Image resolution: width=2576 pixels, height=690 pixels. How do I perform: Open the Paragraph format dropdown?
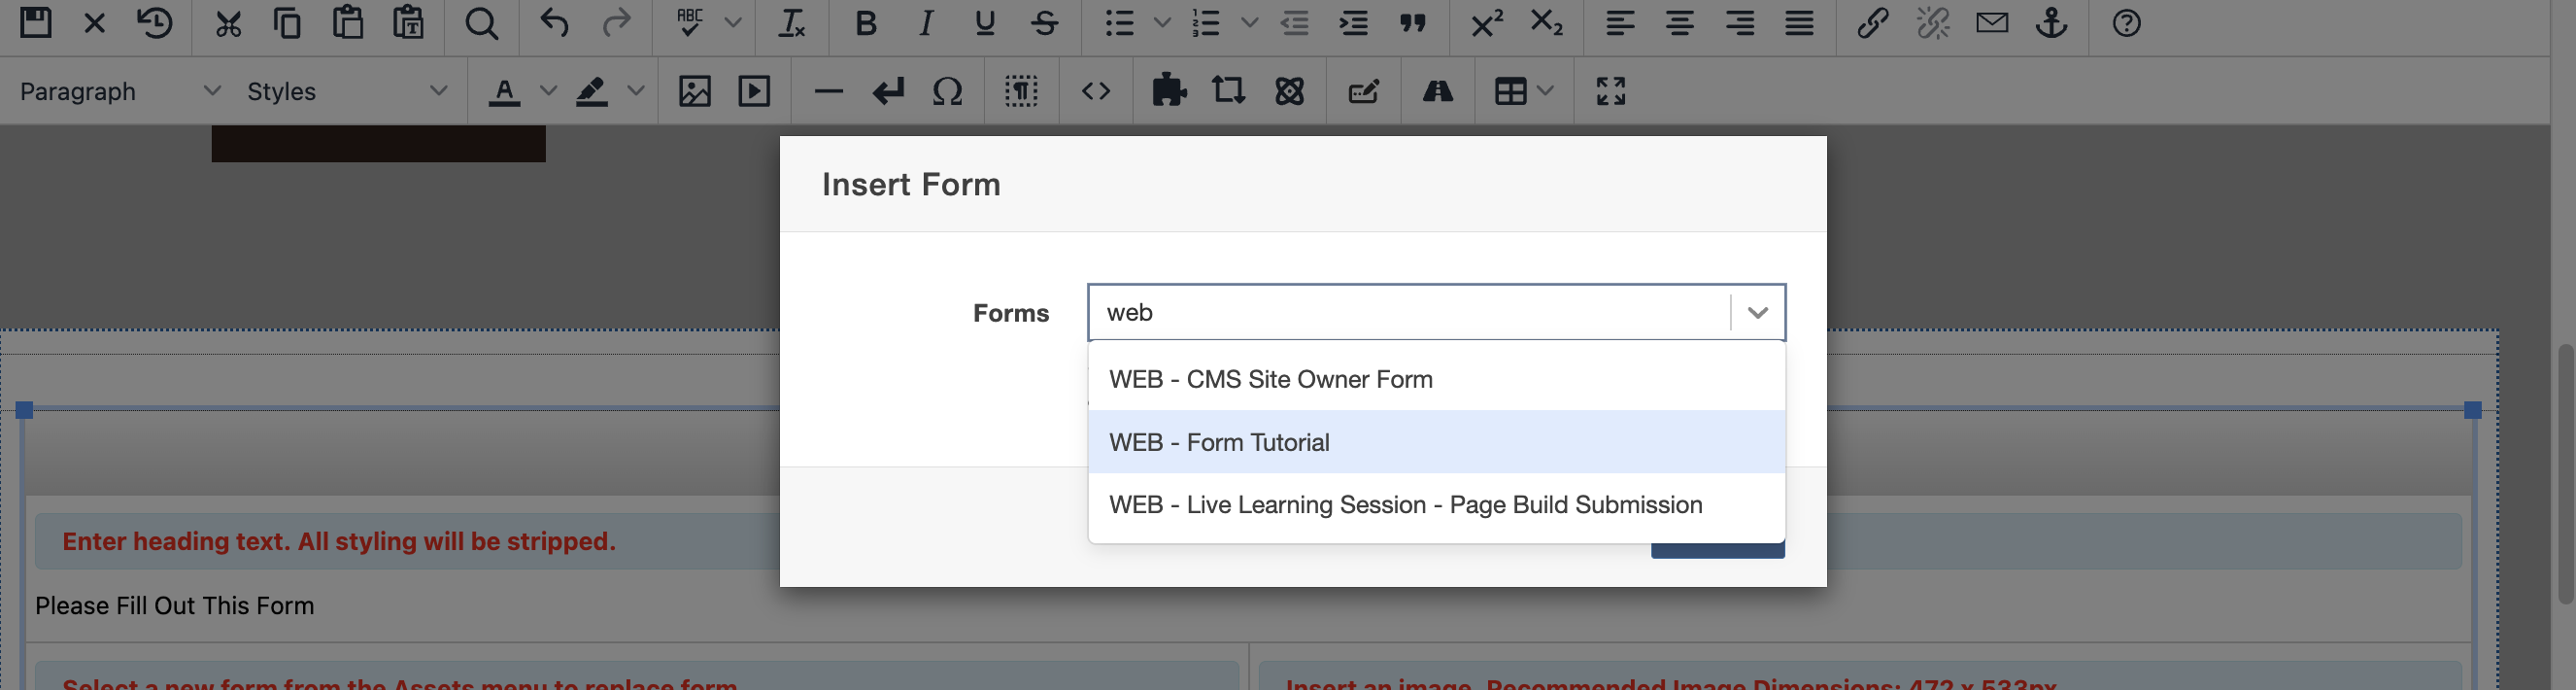[120, 91]
